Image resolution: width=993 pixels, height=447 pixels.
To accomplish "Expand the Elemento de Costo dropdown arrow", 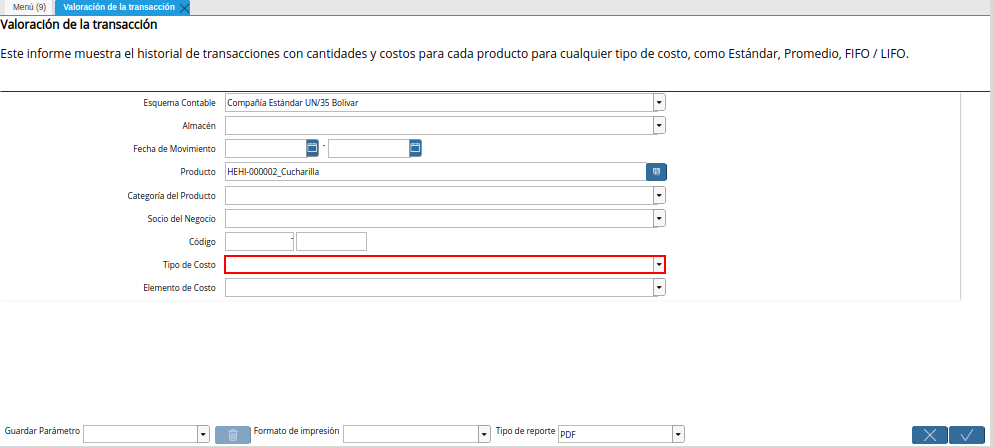I will point(659,287).
